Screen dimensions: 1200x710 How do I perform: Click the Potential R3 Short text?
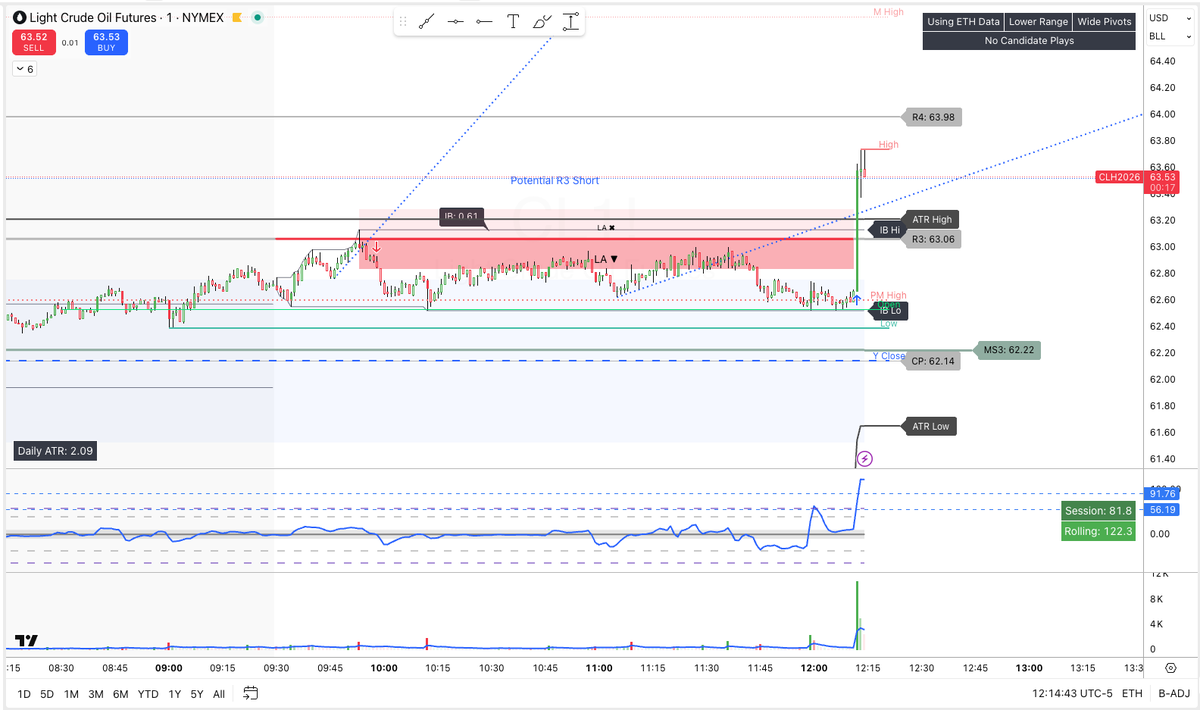click(555, 181)
